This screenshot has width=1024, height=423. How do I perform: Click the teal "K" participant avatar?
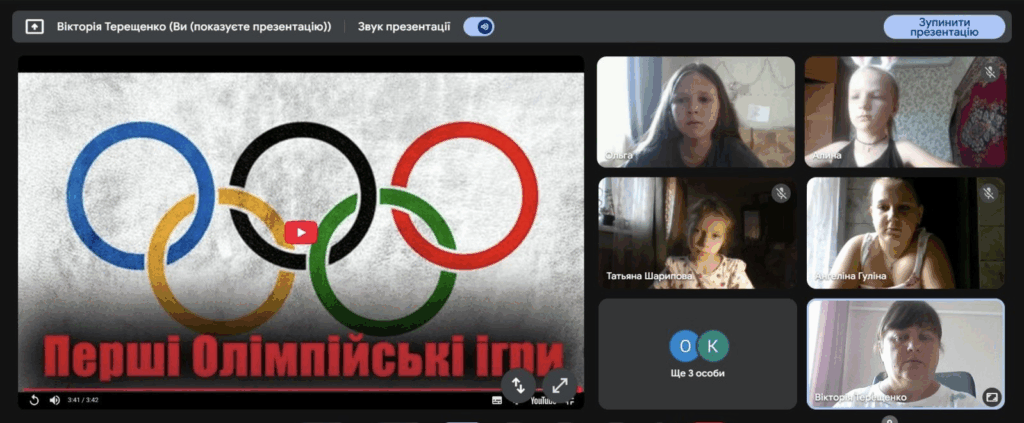[712, 347]
